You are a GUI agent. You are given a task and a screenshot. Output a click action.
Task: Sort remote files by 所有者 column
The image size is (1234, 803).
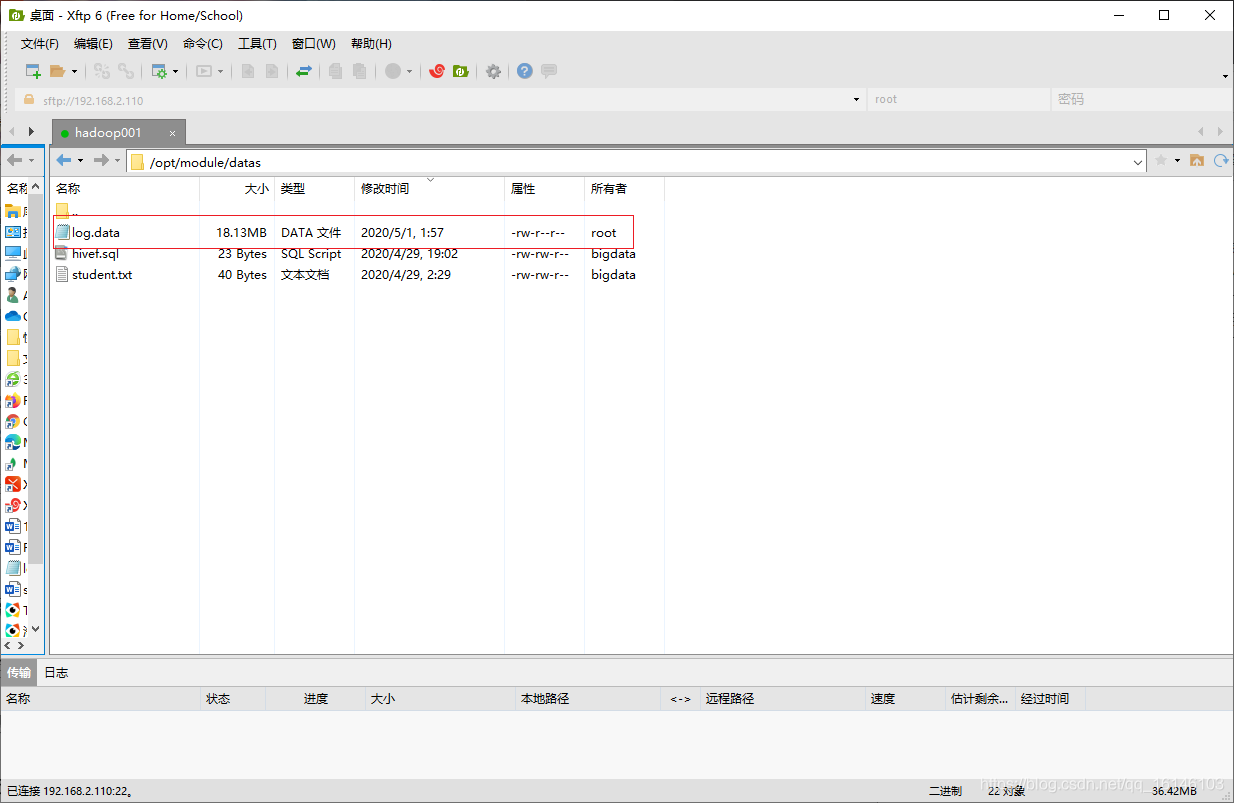click(x=625, y=189)
